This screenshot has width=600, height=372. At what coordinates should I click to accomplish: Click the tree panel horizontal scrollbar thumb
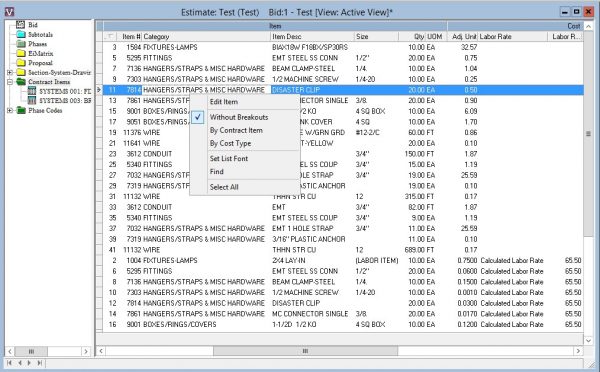[31, 351]
